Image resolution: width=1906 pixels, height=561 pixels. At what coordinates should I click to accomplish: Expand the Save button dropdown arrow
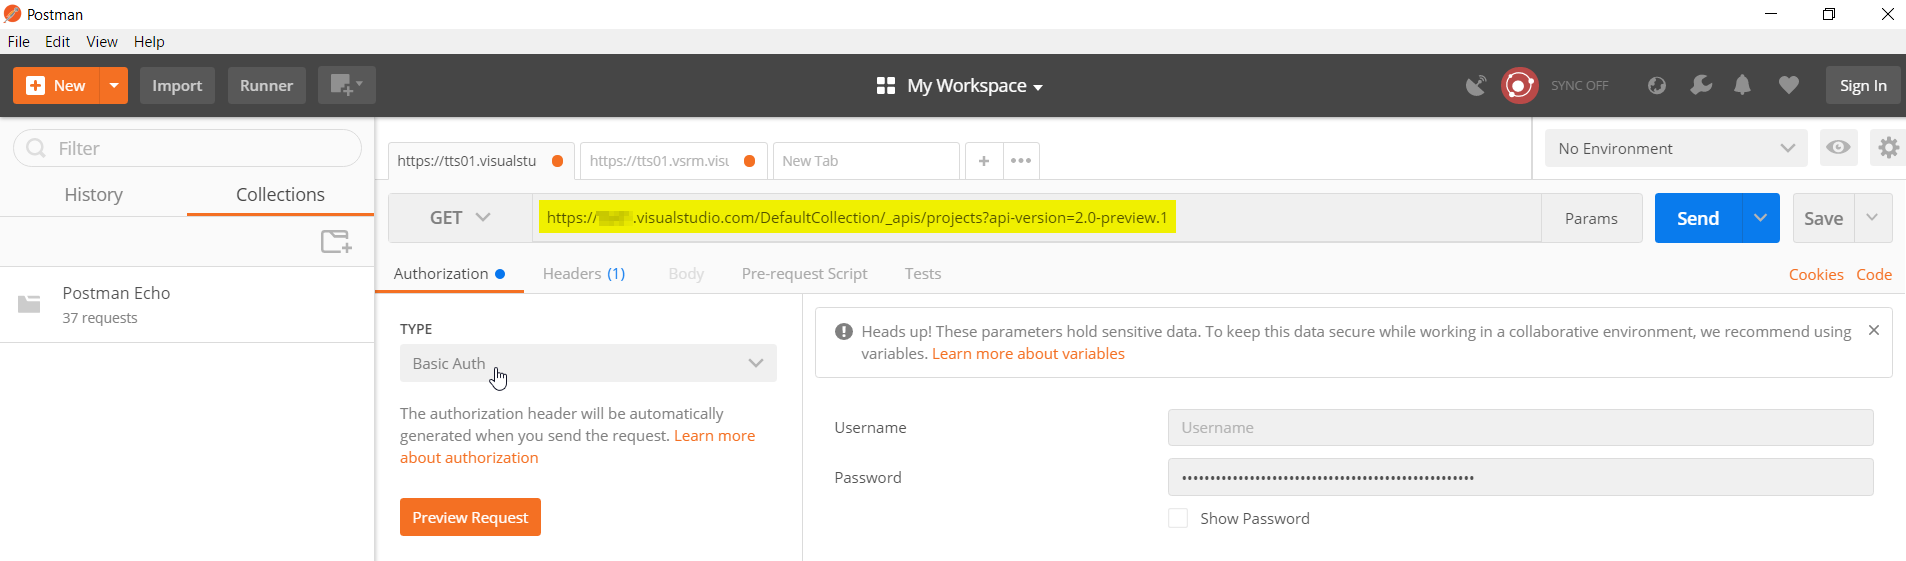tap(1873, 218)
